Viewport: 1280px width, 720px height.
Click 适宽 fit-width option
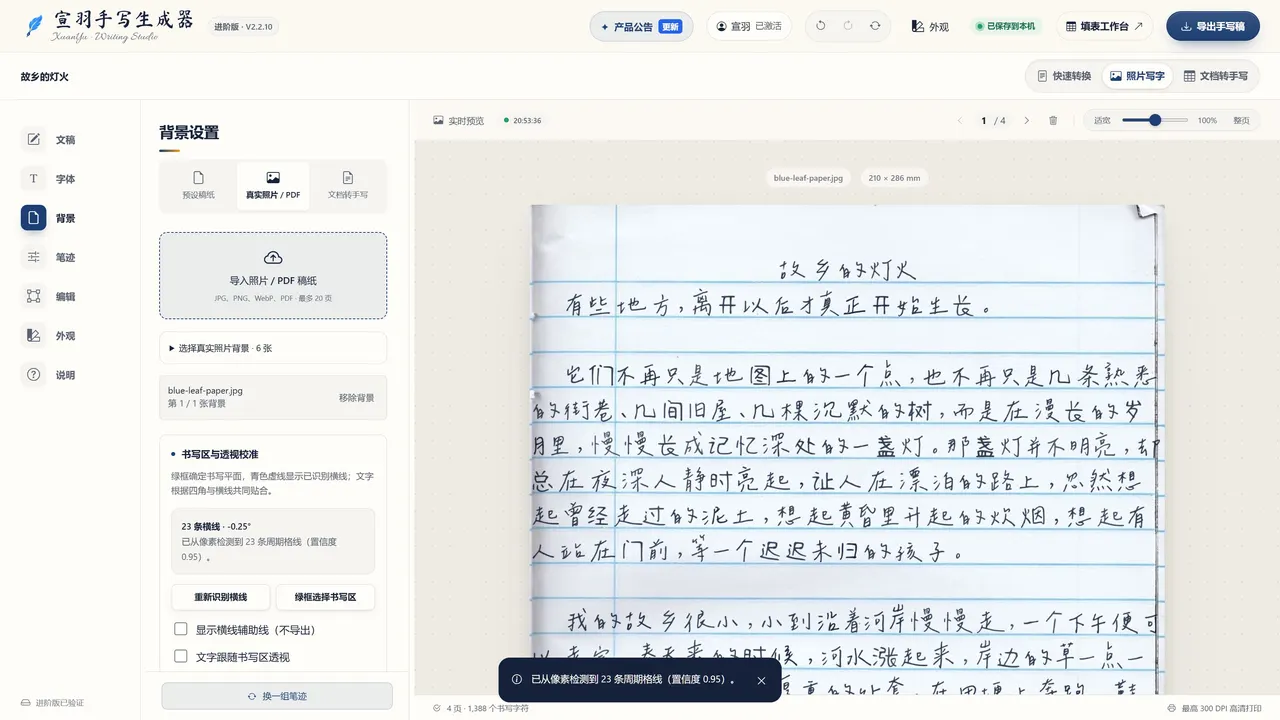(x=1102, y=120)
